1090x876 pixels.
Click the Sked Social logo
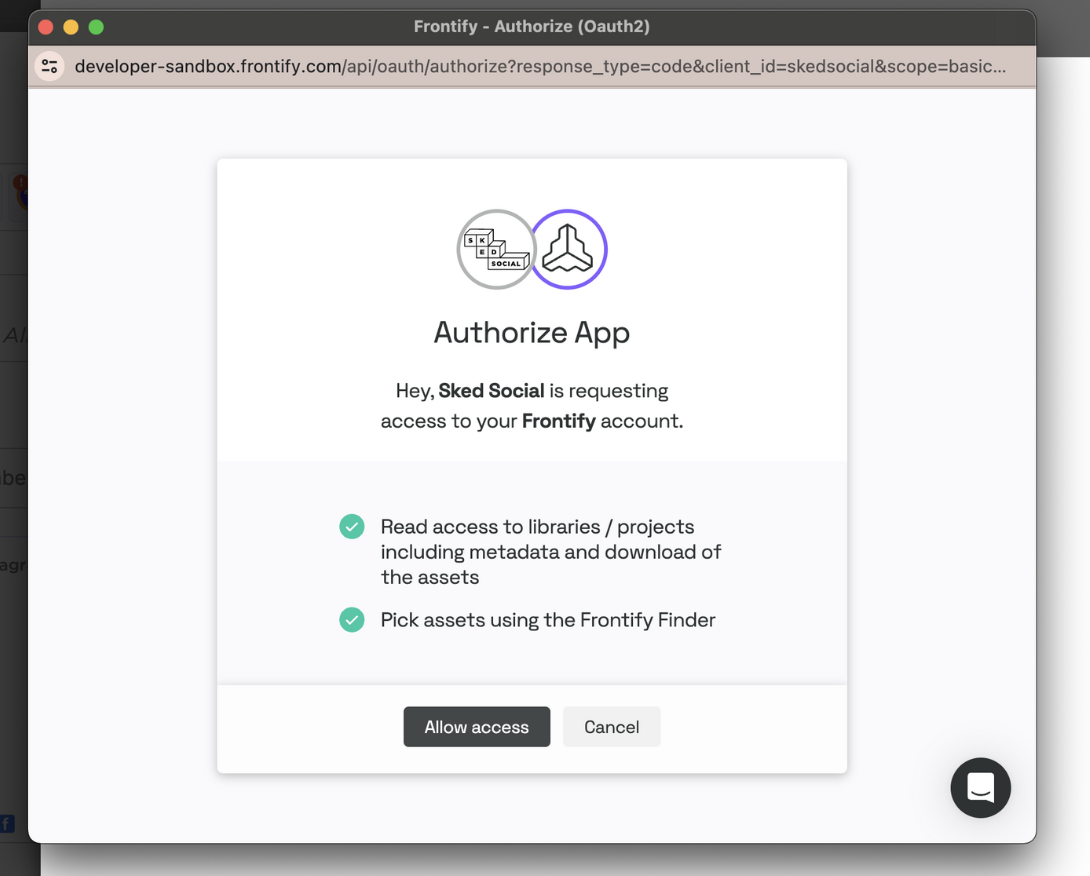(496, 250)
